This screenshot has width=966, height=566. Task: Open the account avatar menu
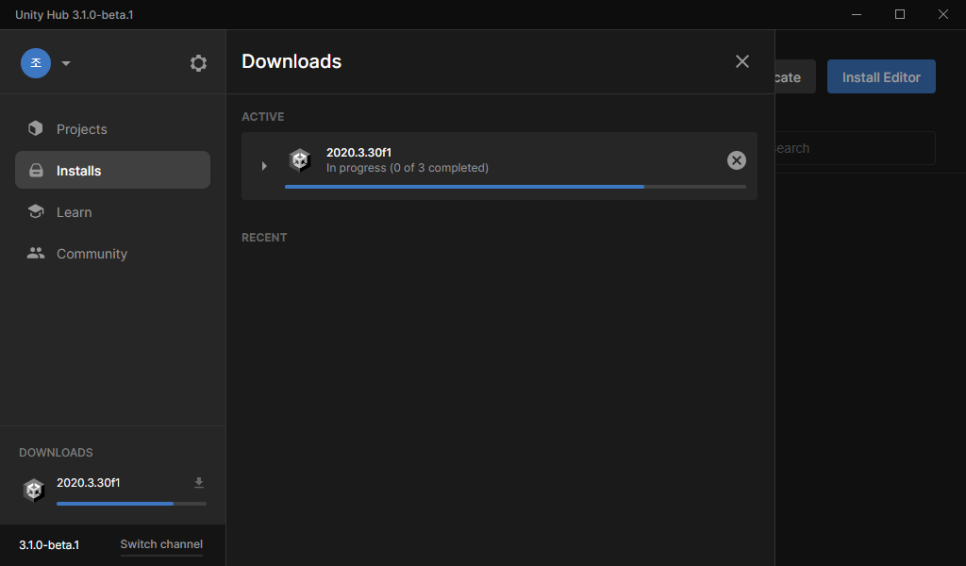(36, 63)
